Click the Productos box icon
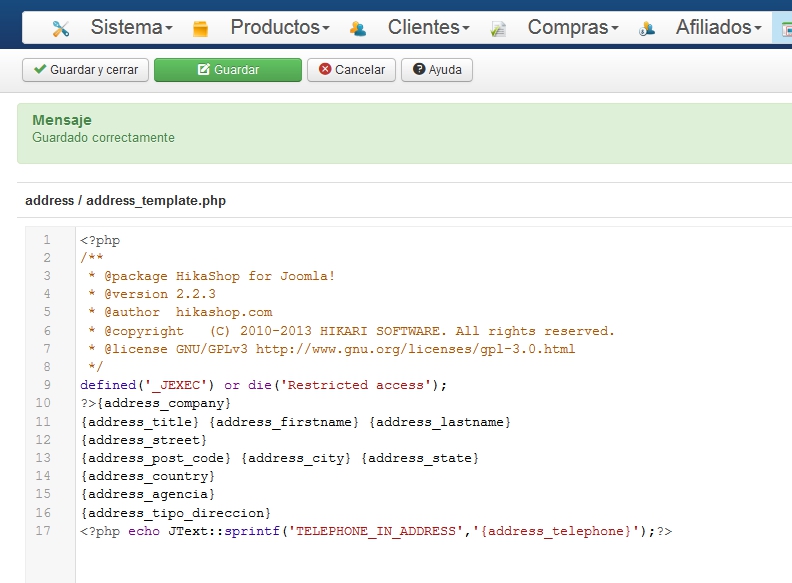 [x=200, y=29]
